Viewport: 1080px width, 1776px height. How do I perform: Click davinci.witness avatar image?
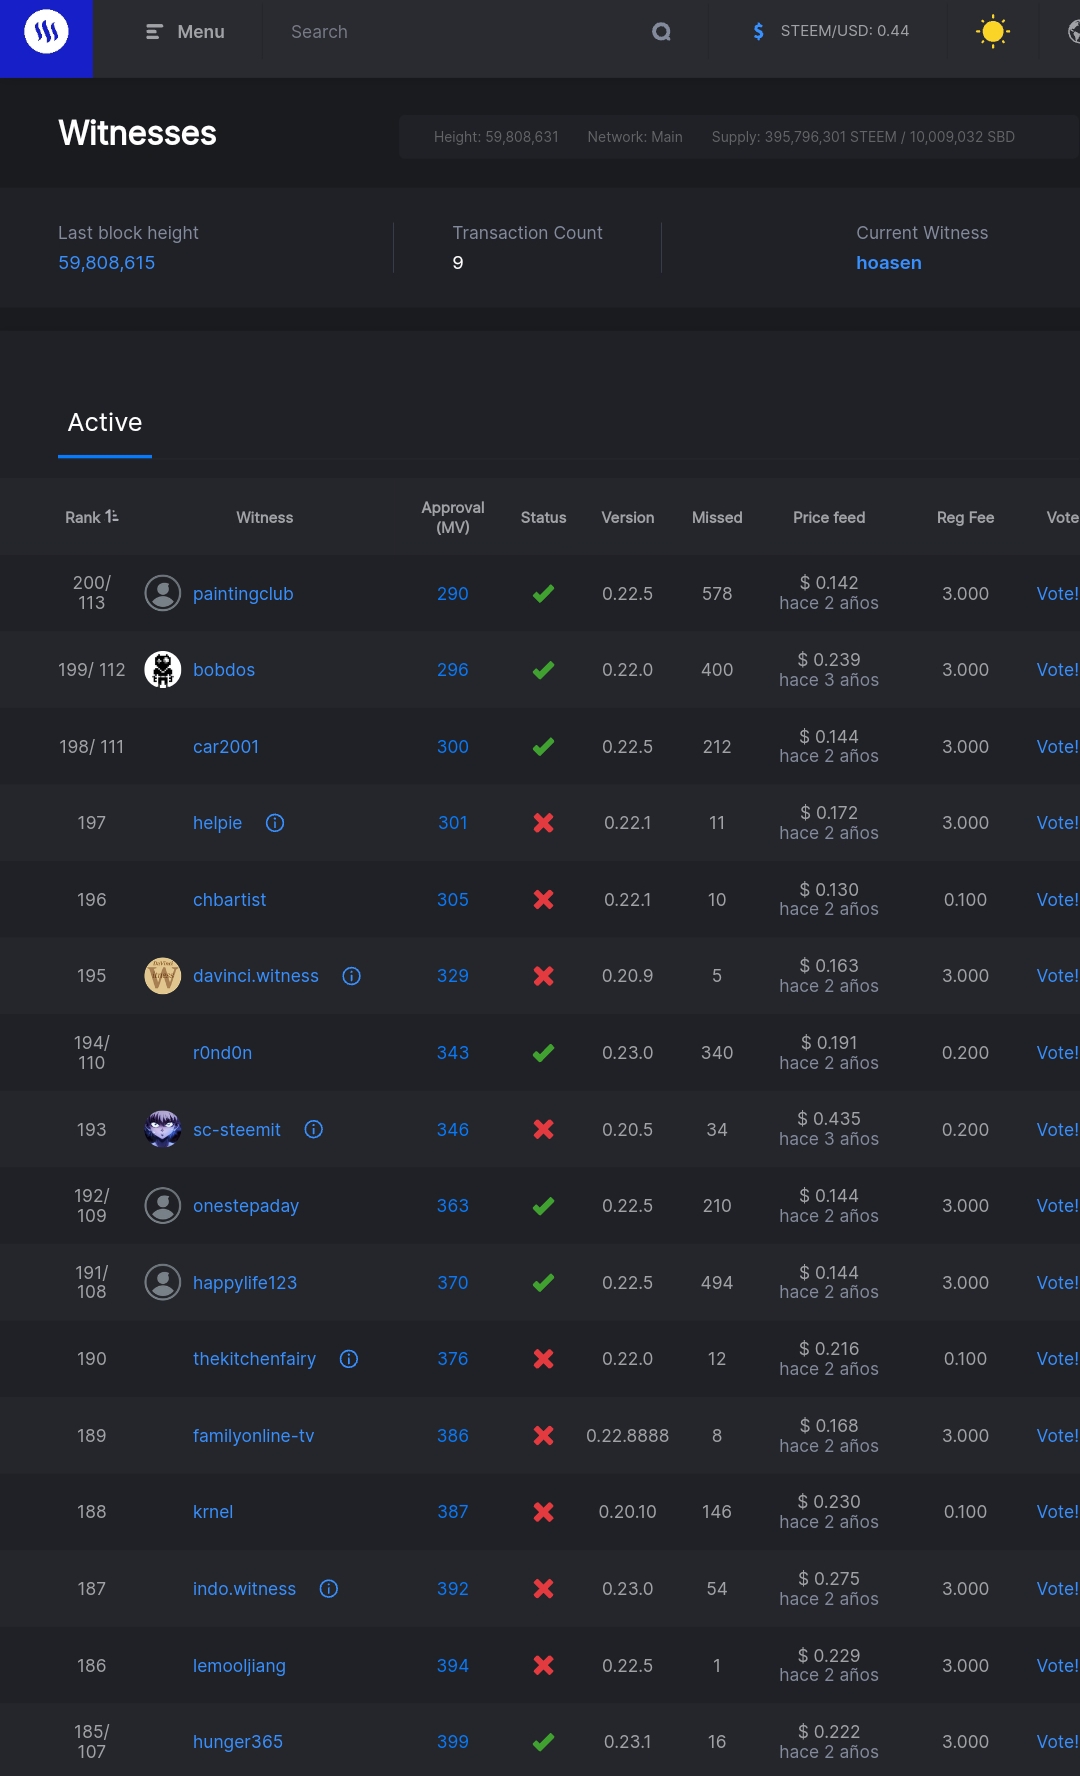click(163, 976)
